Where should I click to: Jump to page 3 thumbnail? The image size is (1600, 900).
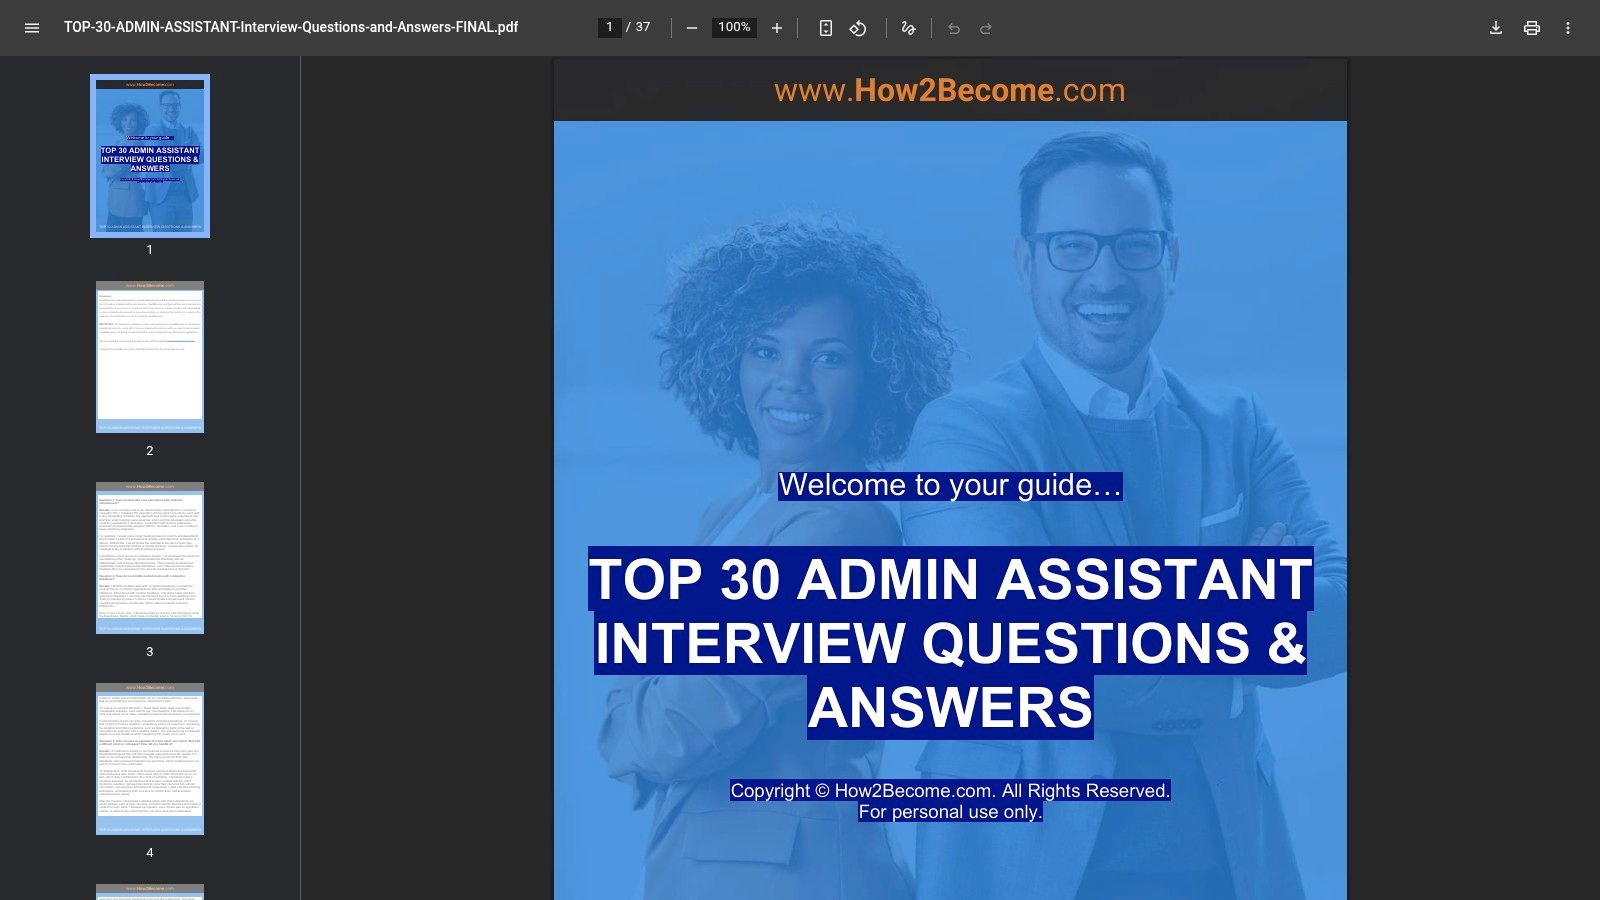click(x=150, y=558)
